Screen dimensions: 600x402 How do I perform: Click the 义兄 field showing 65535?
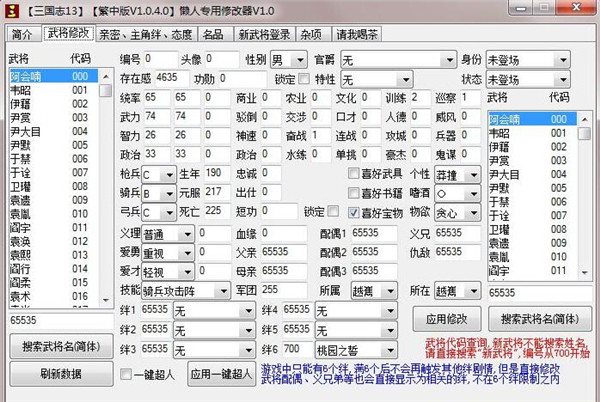(458, 233)
